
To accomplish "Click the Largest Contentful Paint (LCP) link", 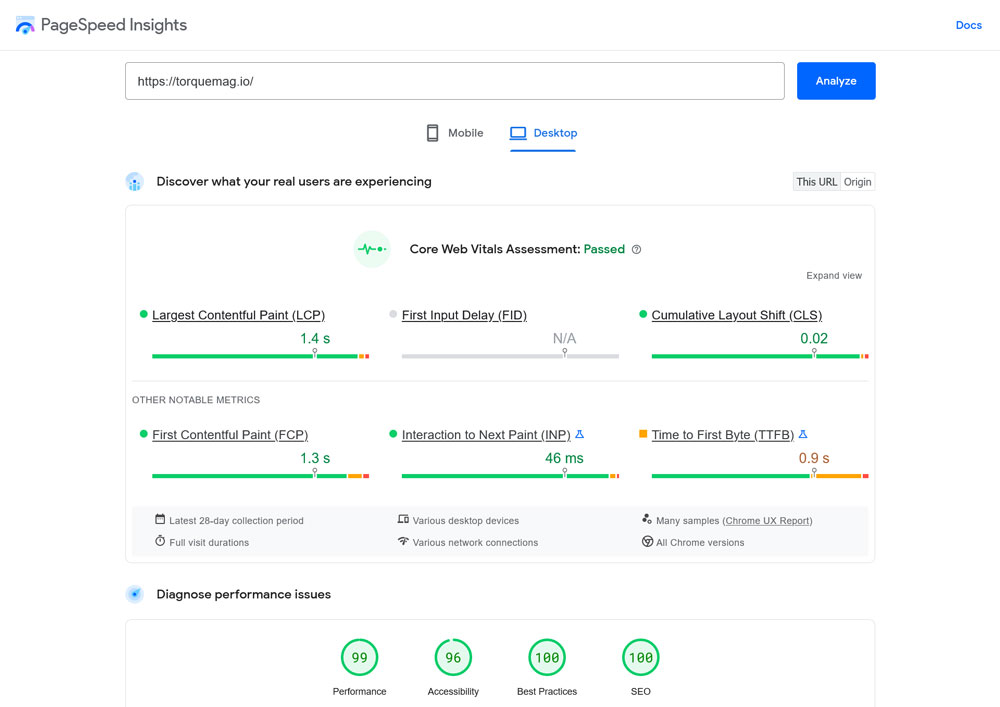I will point(238,315).
